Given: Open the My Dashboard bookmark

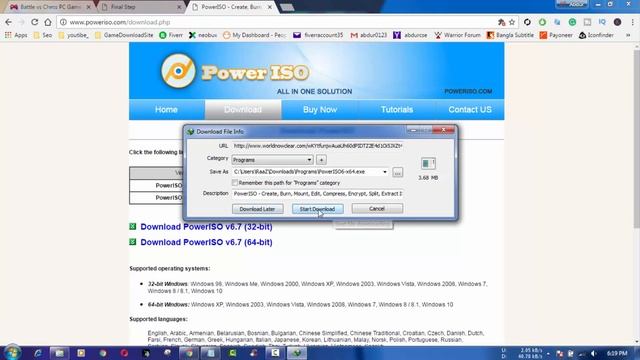Looking at the screenshot, I should [255, 35].
